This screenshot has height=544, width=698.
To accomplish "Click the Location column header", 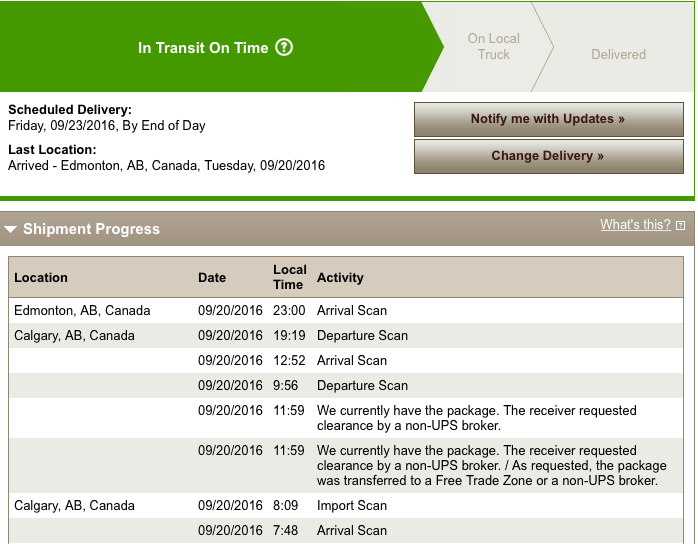I will pyautogui.click(x=41, y=277).
